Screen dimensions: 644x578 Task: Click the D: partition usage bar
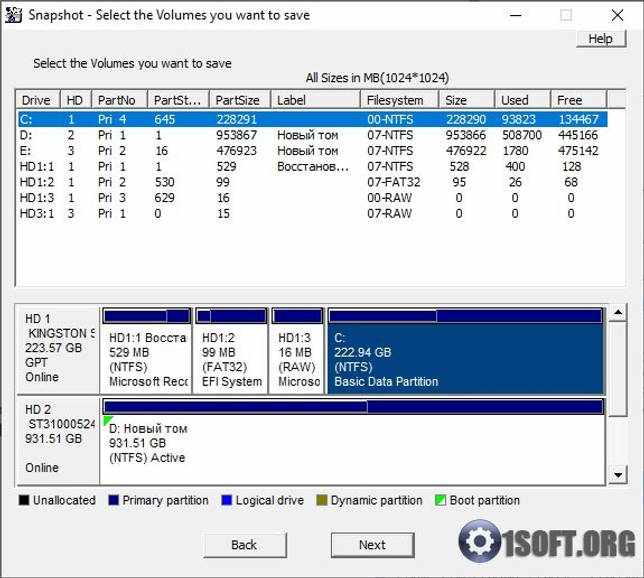pos(353,407)
